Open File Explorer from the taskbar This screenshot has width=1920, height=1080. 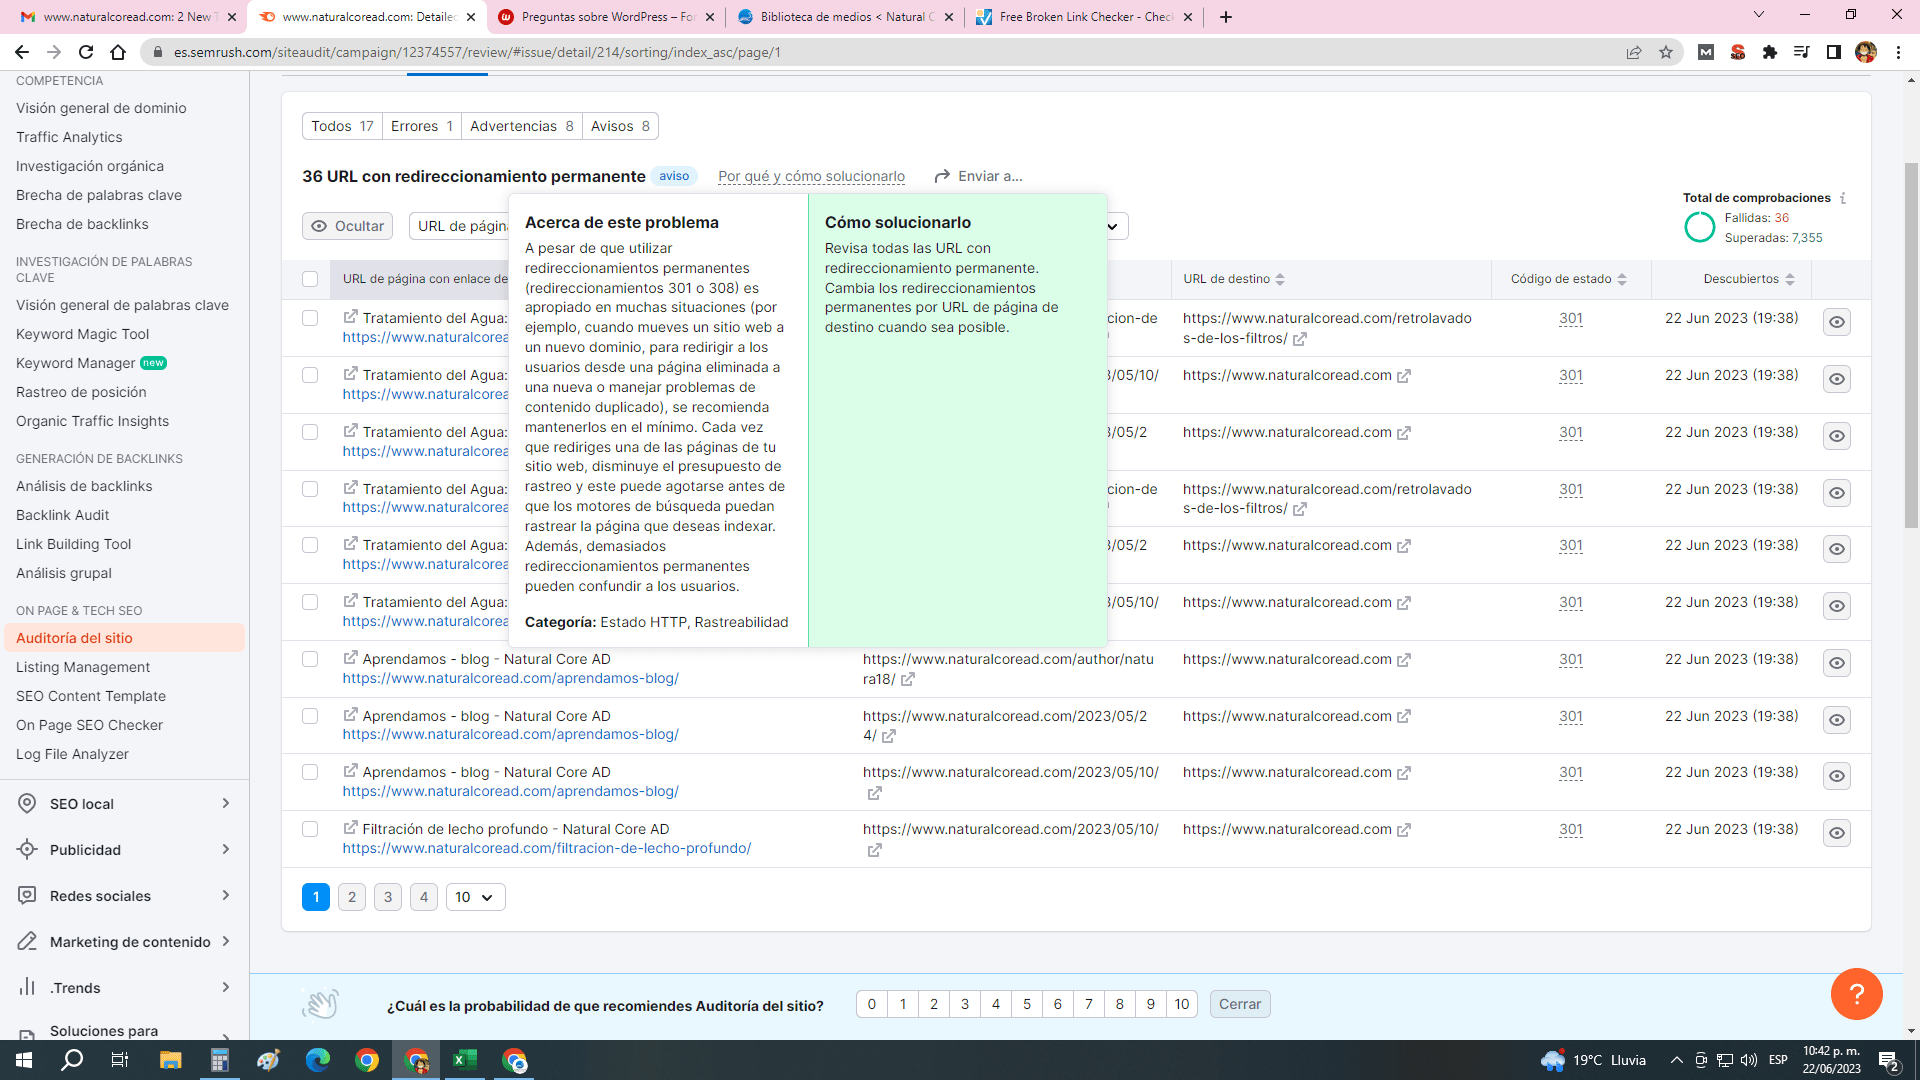pos(170,1060)
